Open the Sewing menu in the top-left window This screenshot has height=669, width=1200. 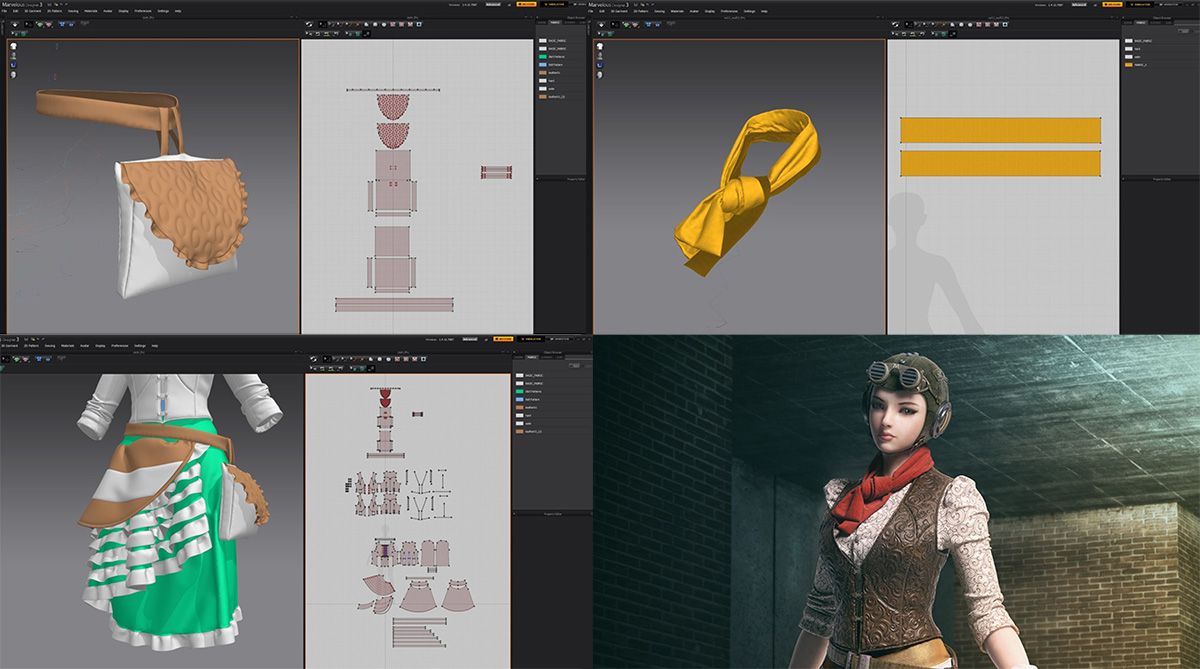[x=73, y=11]
